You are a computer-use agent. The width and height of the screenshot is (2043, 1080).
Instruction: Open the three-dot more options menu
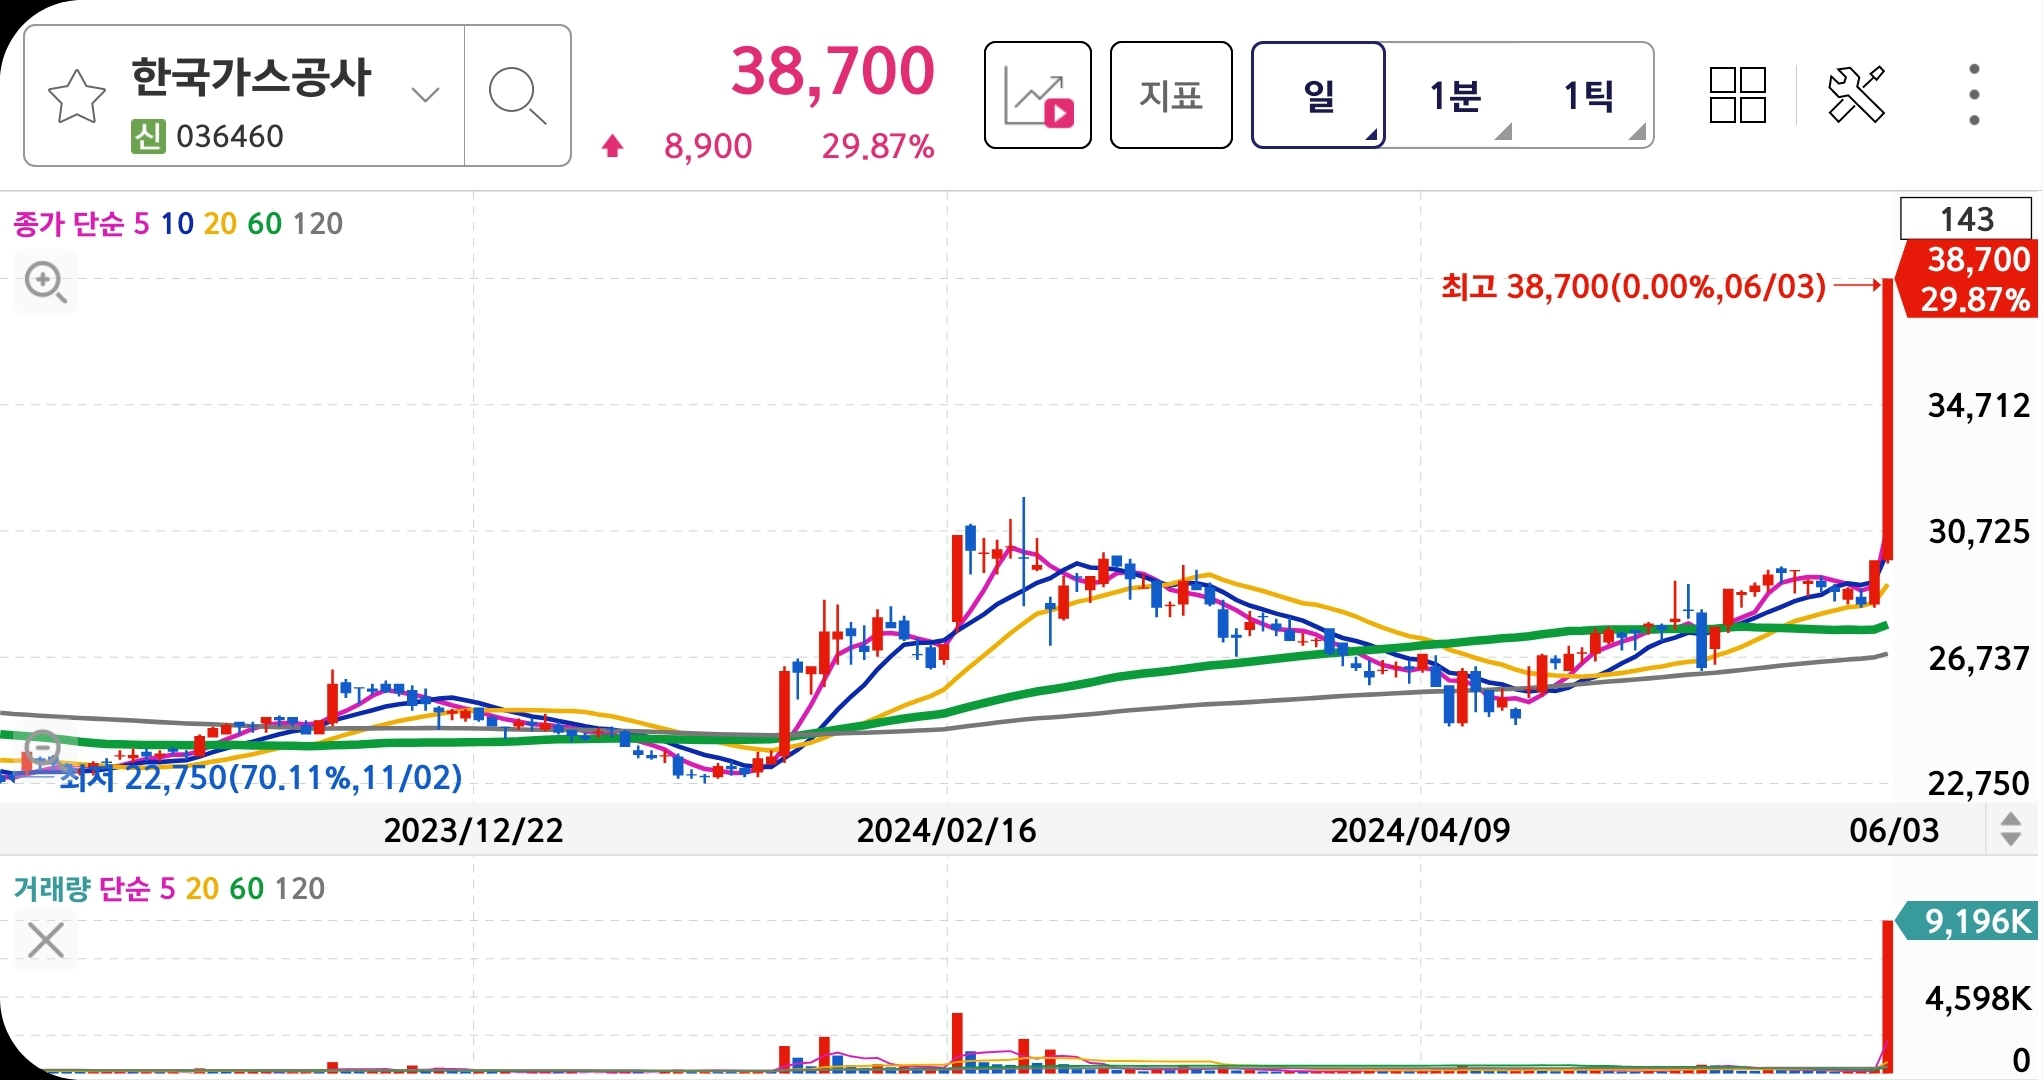click(x=1974, y=95)
